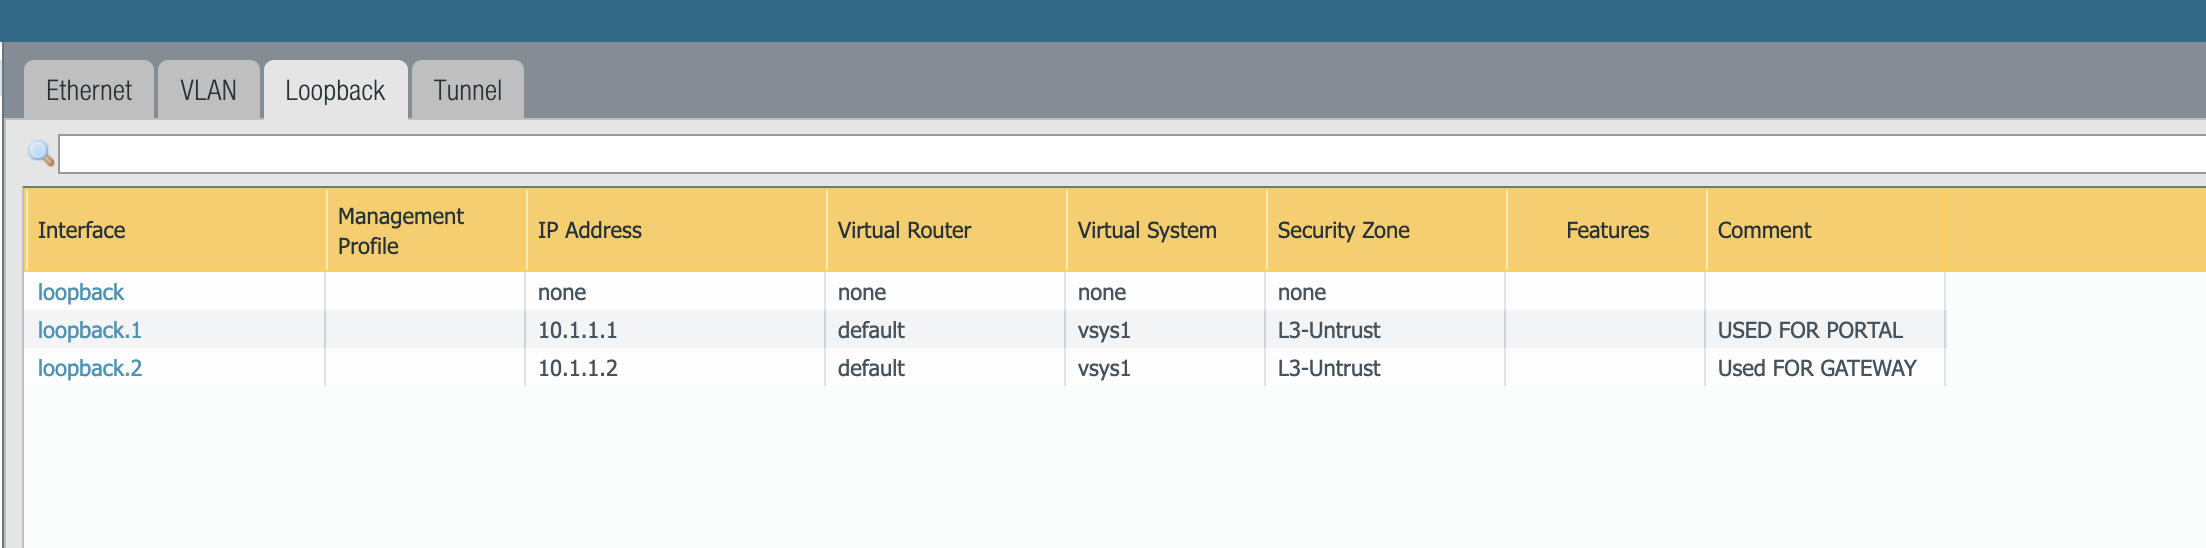Click the Virtual Router column header
The height and width of the screenshot is (548, 2206).
tap(904, 230)
